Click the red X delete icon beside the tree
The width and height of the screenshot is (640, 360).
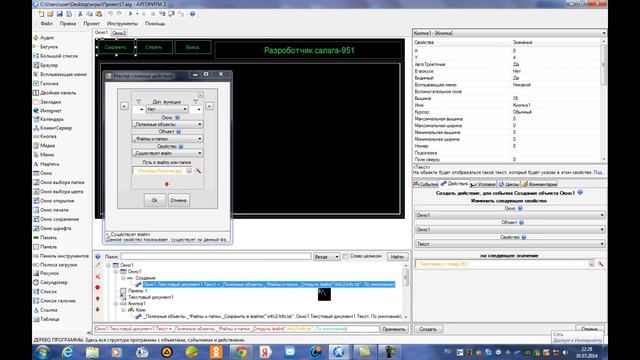[98, 276]
